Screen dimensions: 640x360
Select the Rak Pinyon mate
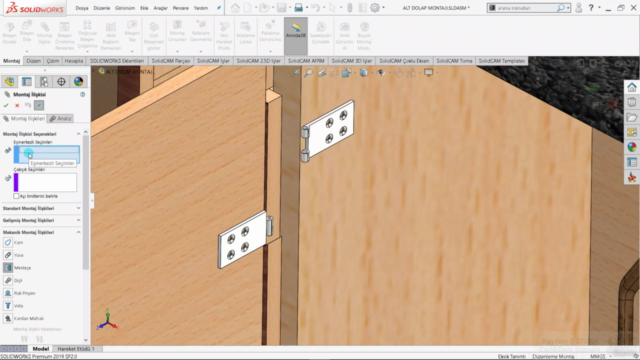pyautogui.click(x=8, y=293)
